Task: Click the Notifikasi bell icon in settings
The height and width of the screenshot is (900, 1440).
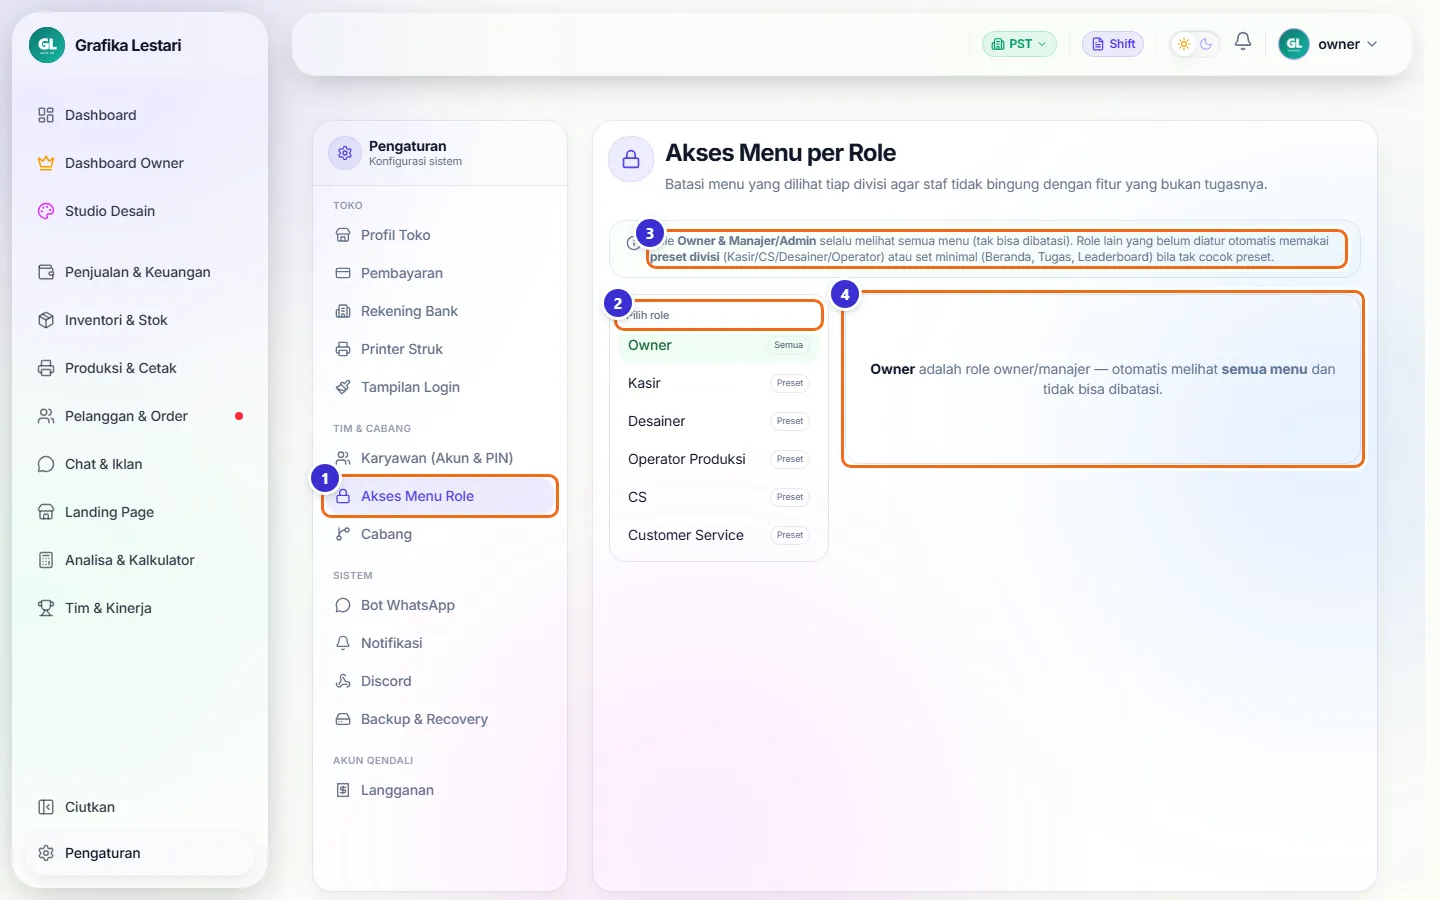Action: [x=343, y=643]
